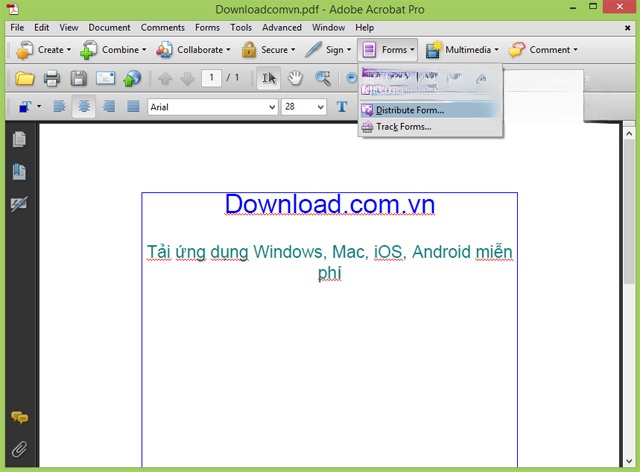Go to next page arrow
This screenshot has width=640, height=472.
point(187,78)
